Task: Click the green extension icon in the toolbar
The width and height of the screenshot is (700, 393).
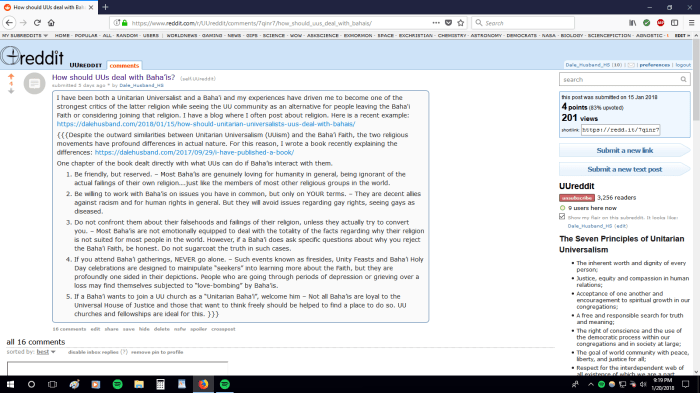Action: coord(646,23)
